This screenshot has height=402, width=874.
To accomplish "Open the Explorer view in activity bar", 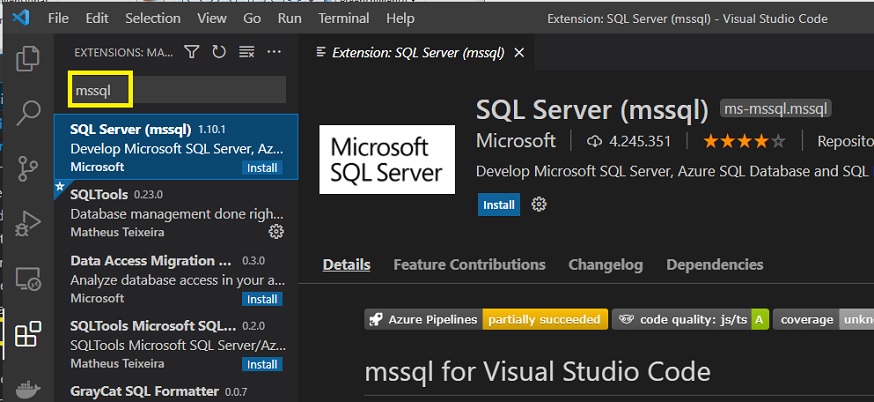I will click(28, 59).
